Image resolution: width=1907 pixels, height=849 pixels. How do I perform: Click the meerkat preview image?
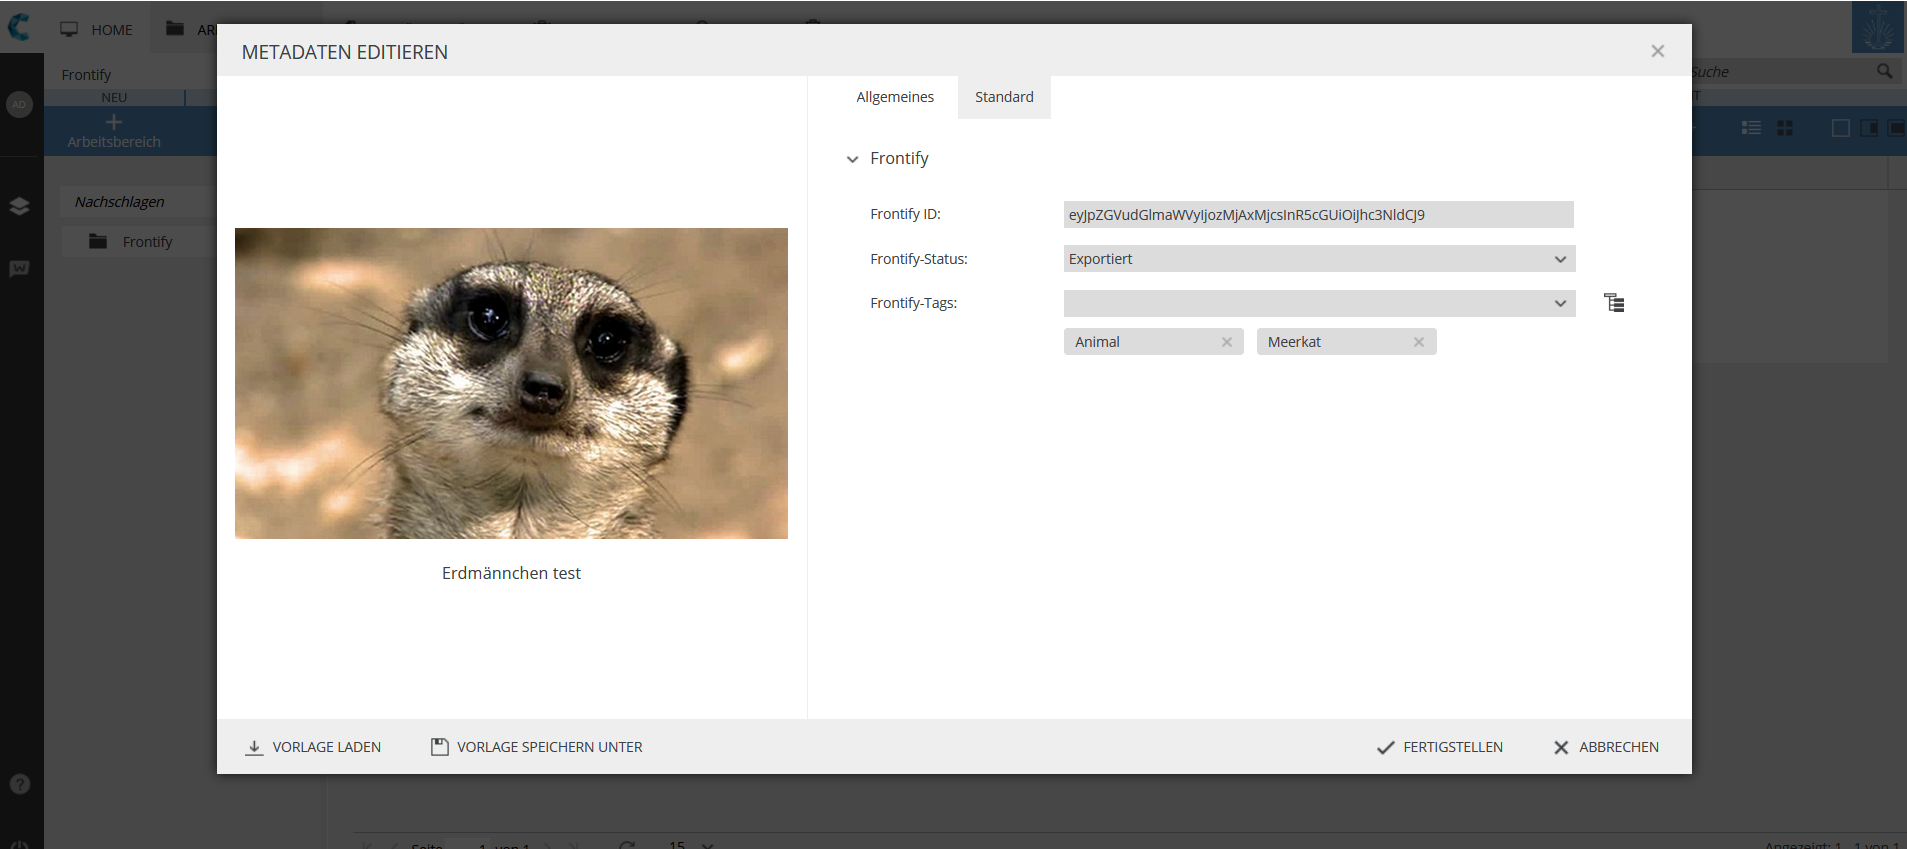point(511,383)
